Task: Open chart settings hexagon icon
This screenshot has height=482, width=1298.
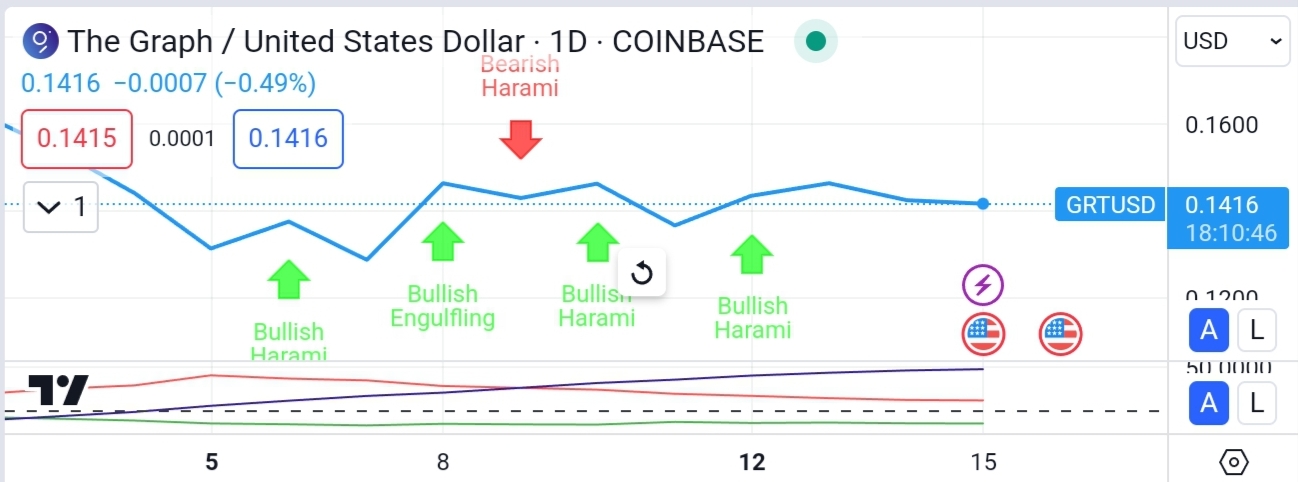Action: tap(1234, 462)
